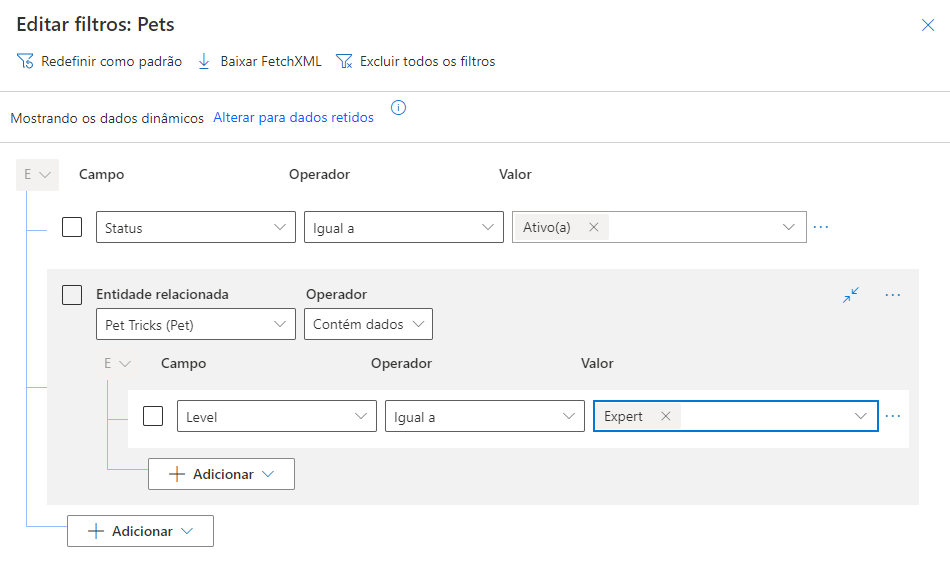Check the Status row checkbox

click(x=72, y=227)
